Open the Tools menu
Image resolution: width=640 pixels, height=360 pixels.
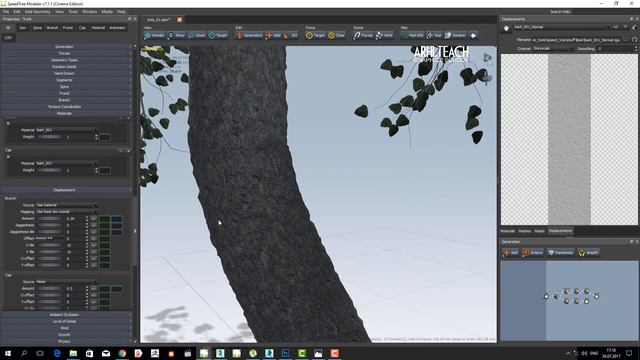(73, 12)
